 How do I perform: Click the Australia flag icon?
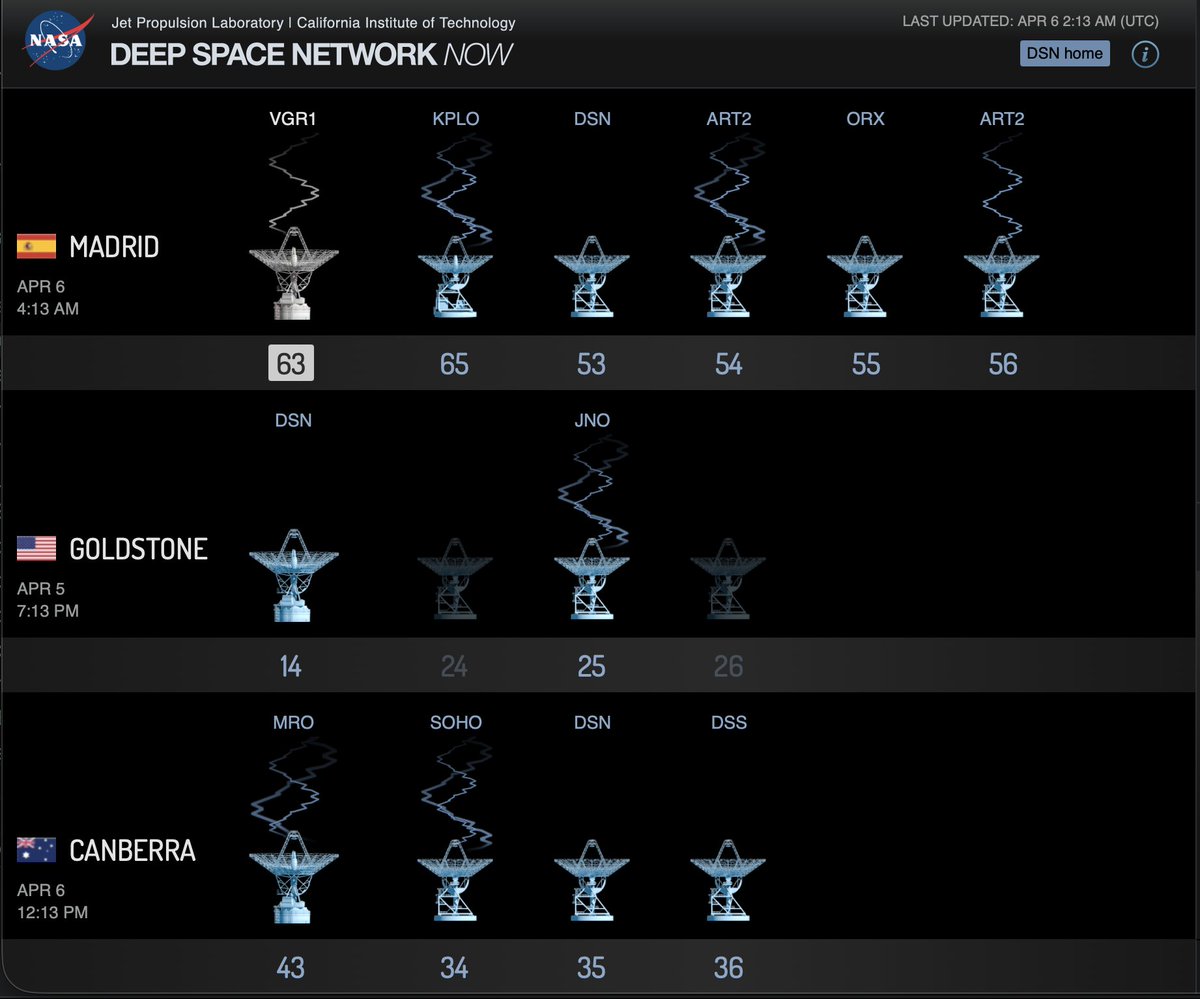point(36,850)
